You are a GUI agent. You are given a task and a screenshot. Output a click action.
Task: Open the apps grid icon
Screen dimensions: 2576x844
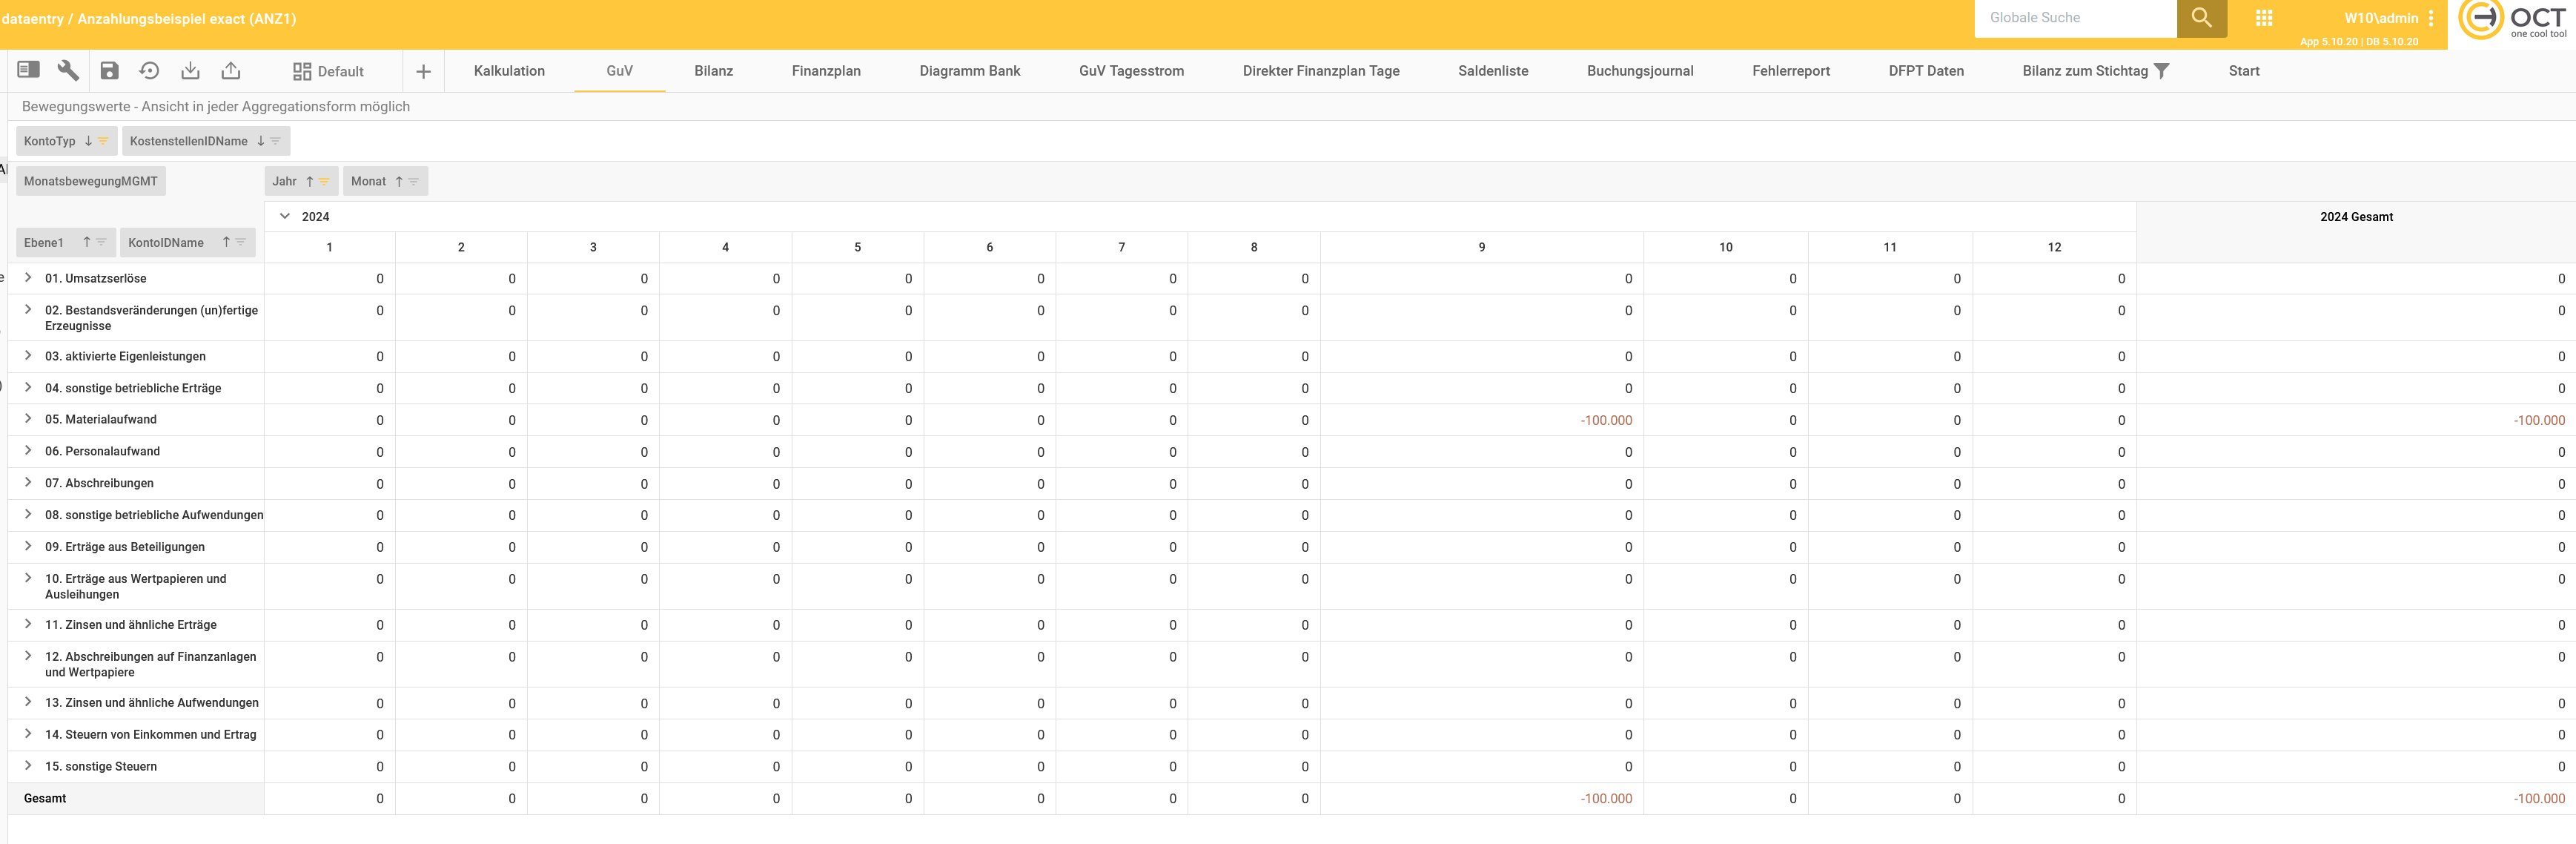click(2264, 18)
